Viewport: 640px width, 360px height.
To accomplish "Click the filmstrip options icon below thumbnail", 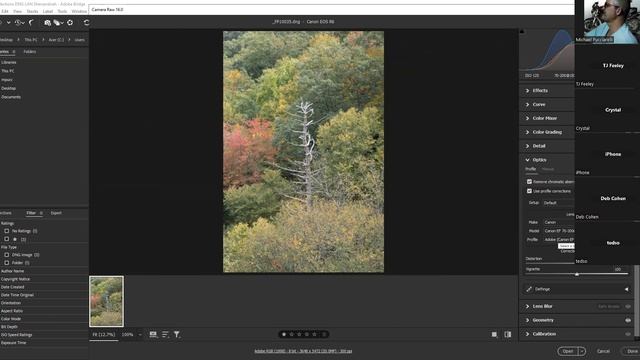I will (x=153, y=334).
